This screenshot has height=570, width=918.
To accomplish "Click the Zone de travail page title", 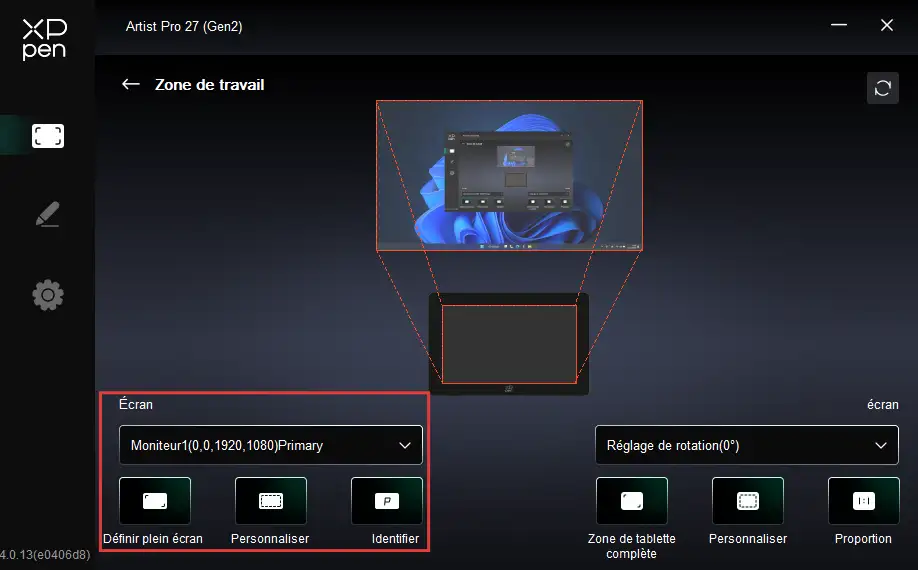I will (209, 85).
